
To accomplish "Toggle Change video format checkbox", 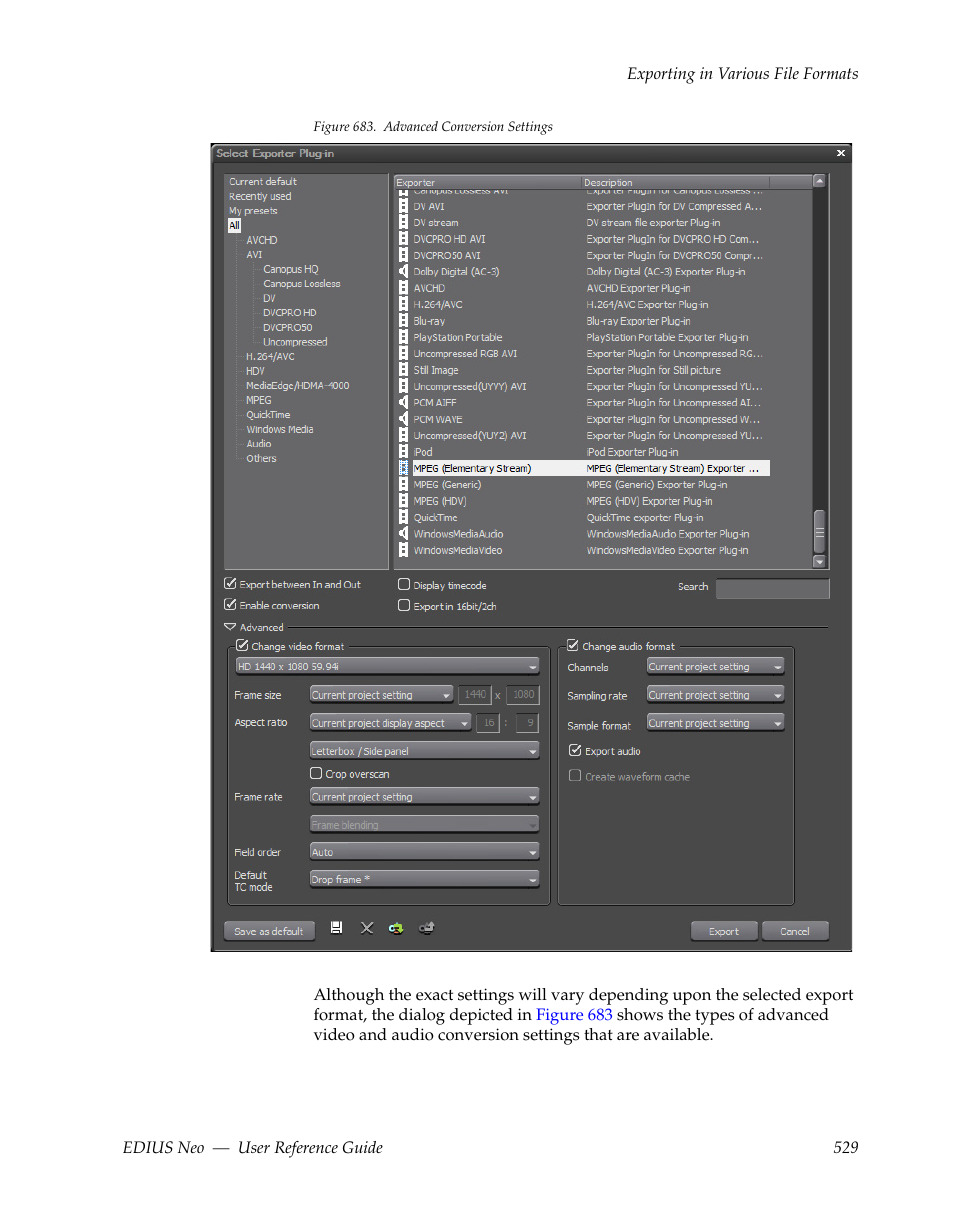I will [x=242, y=646].
